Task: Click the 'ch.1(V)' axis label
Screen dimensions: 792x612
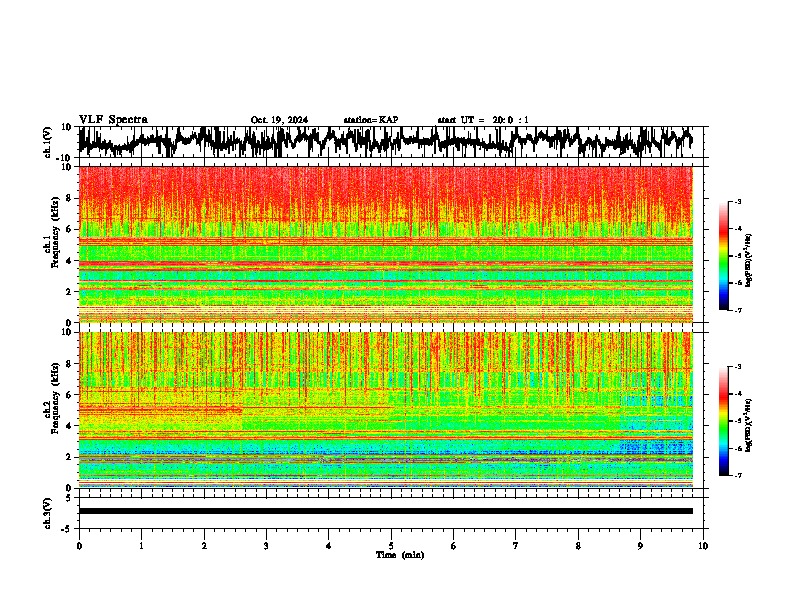Action: (x=47, y=142)
